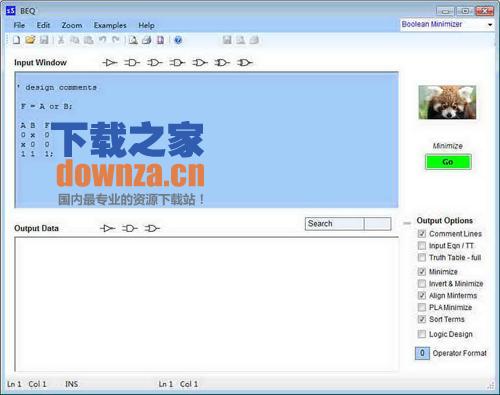The width and height of the screenshot is (500, 395).
Task: Click the Cut scissors icon
Action: (61, 40)
